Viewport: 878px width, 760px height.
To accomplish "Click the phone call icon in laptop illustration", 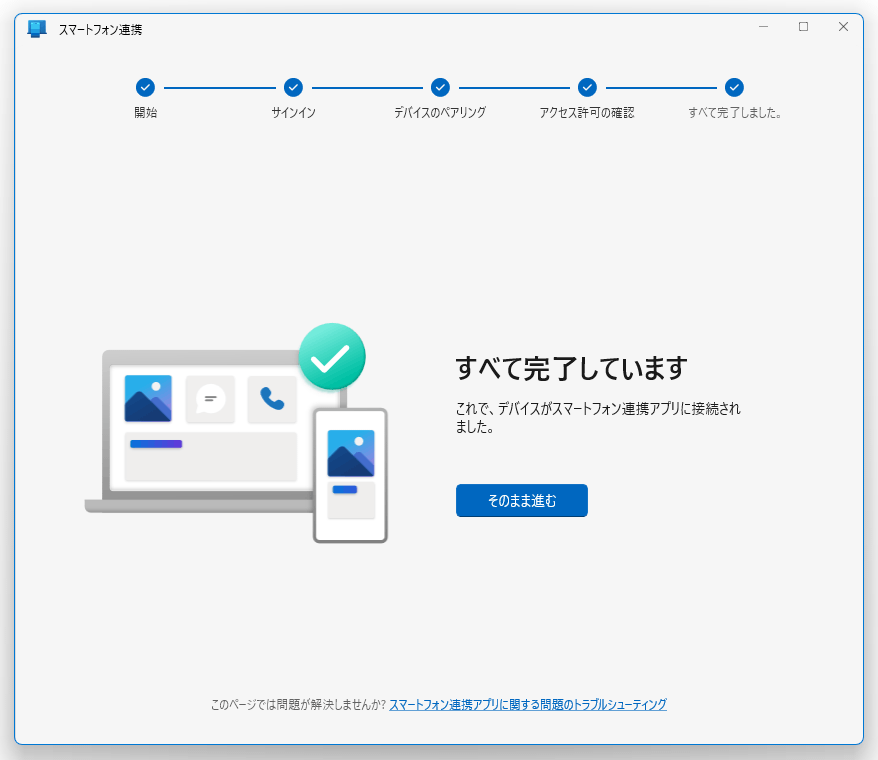I will click(x=272, y=399).
